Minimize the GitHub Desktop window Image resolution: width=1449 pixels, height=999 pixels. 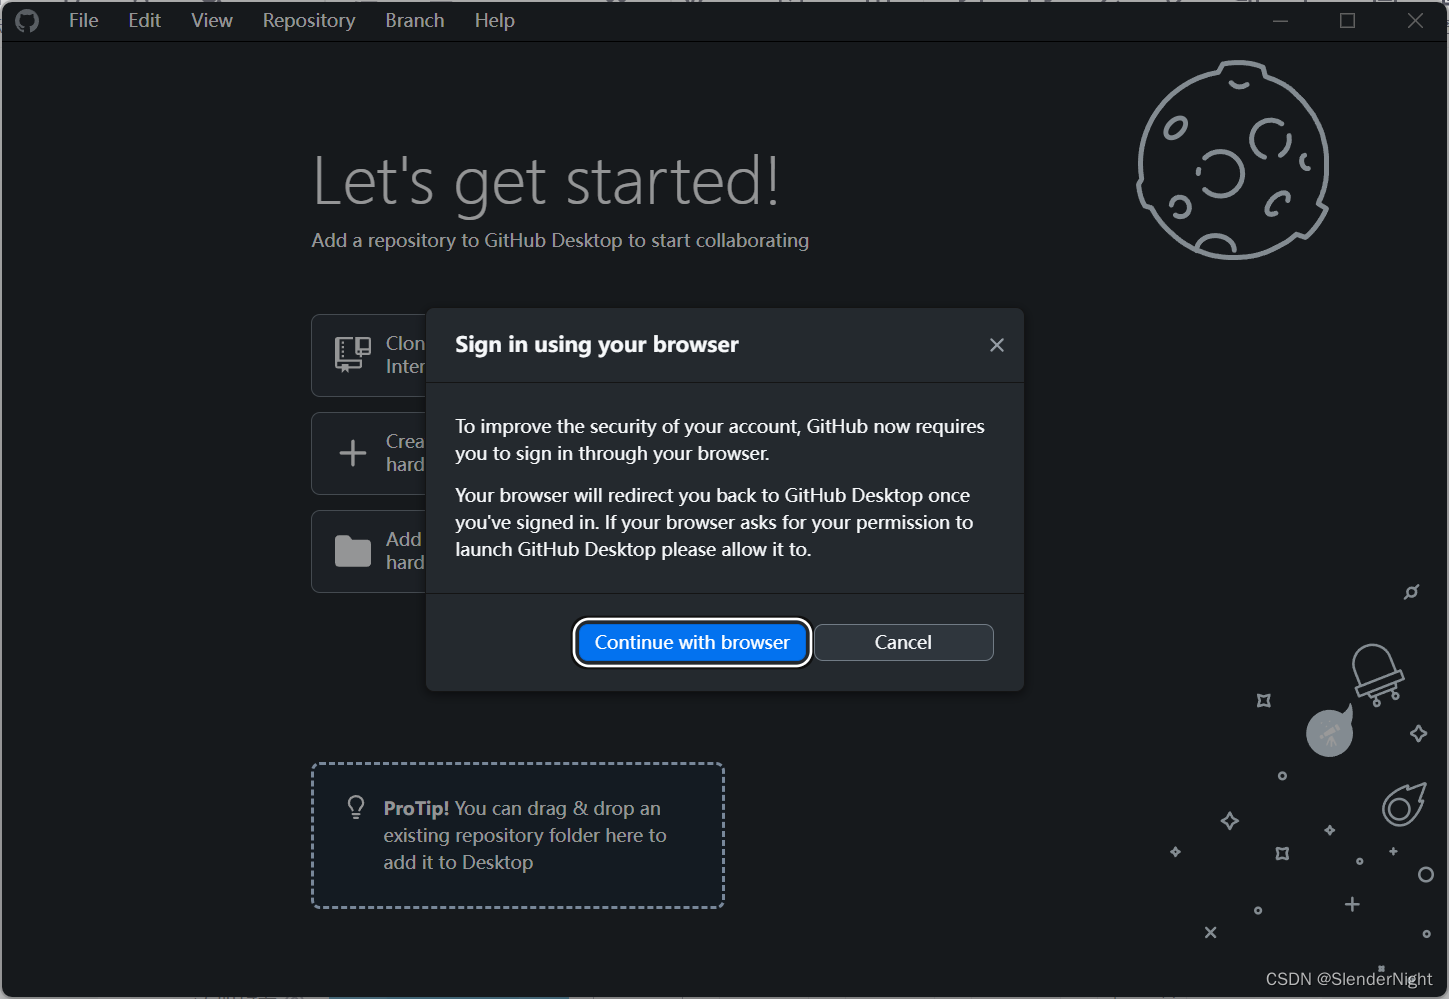point(1280,20)
